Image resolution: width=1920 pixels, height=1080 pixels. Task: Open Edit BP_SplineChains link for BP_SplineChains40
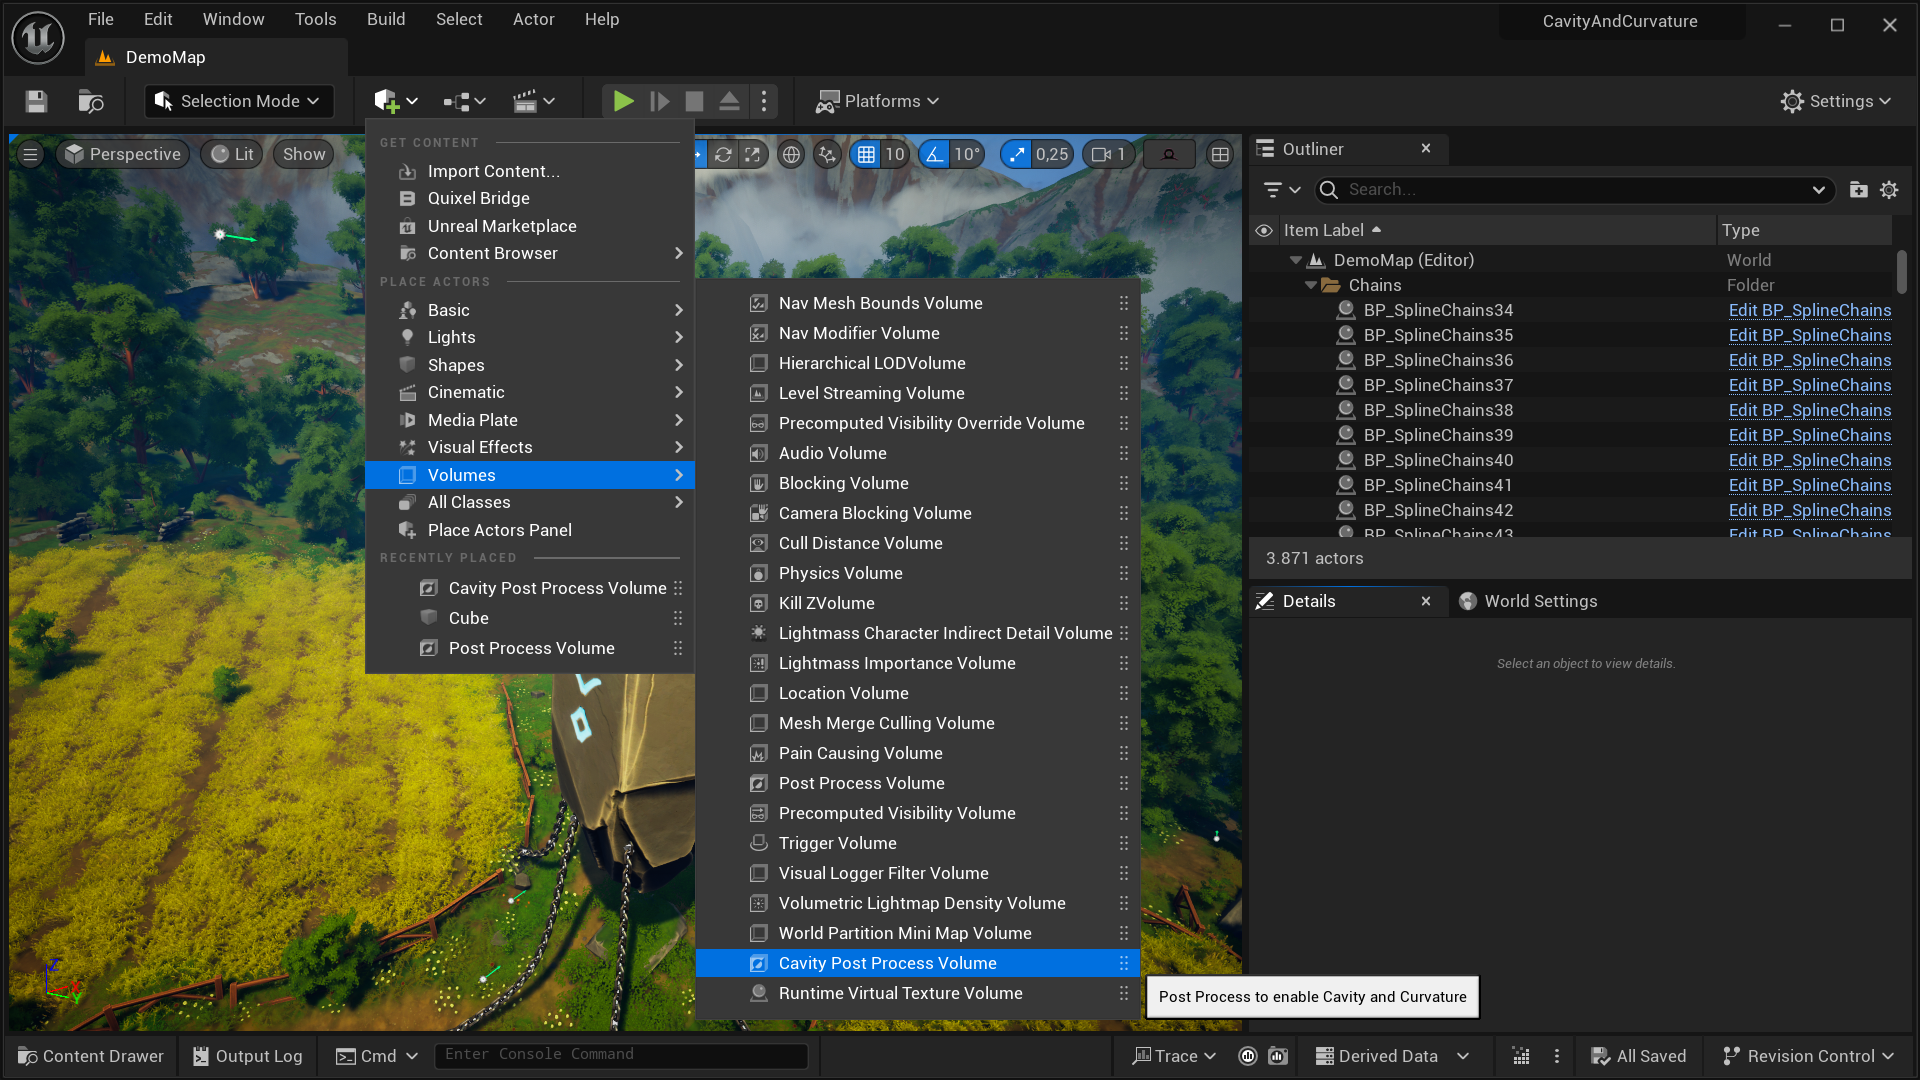pos(1810,460)
